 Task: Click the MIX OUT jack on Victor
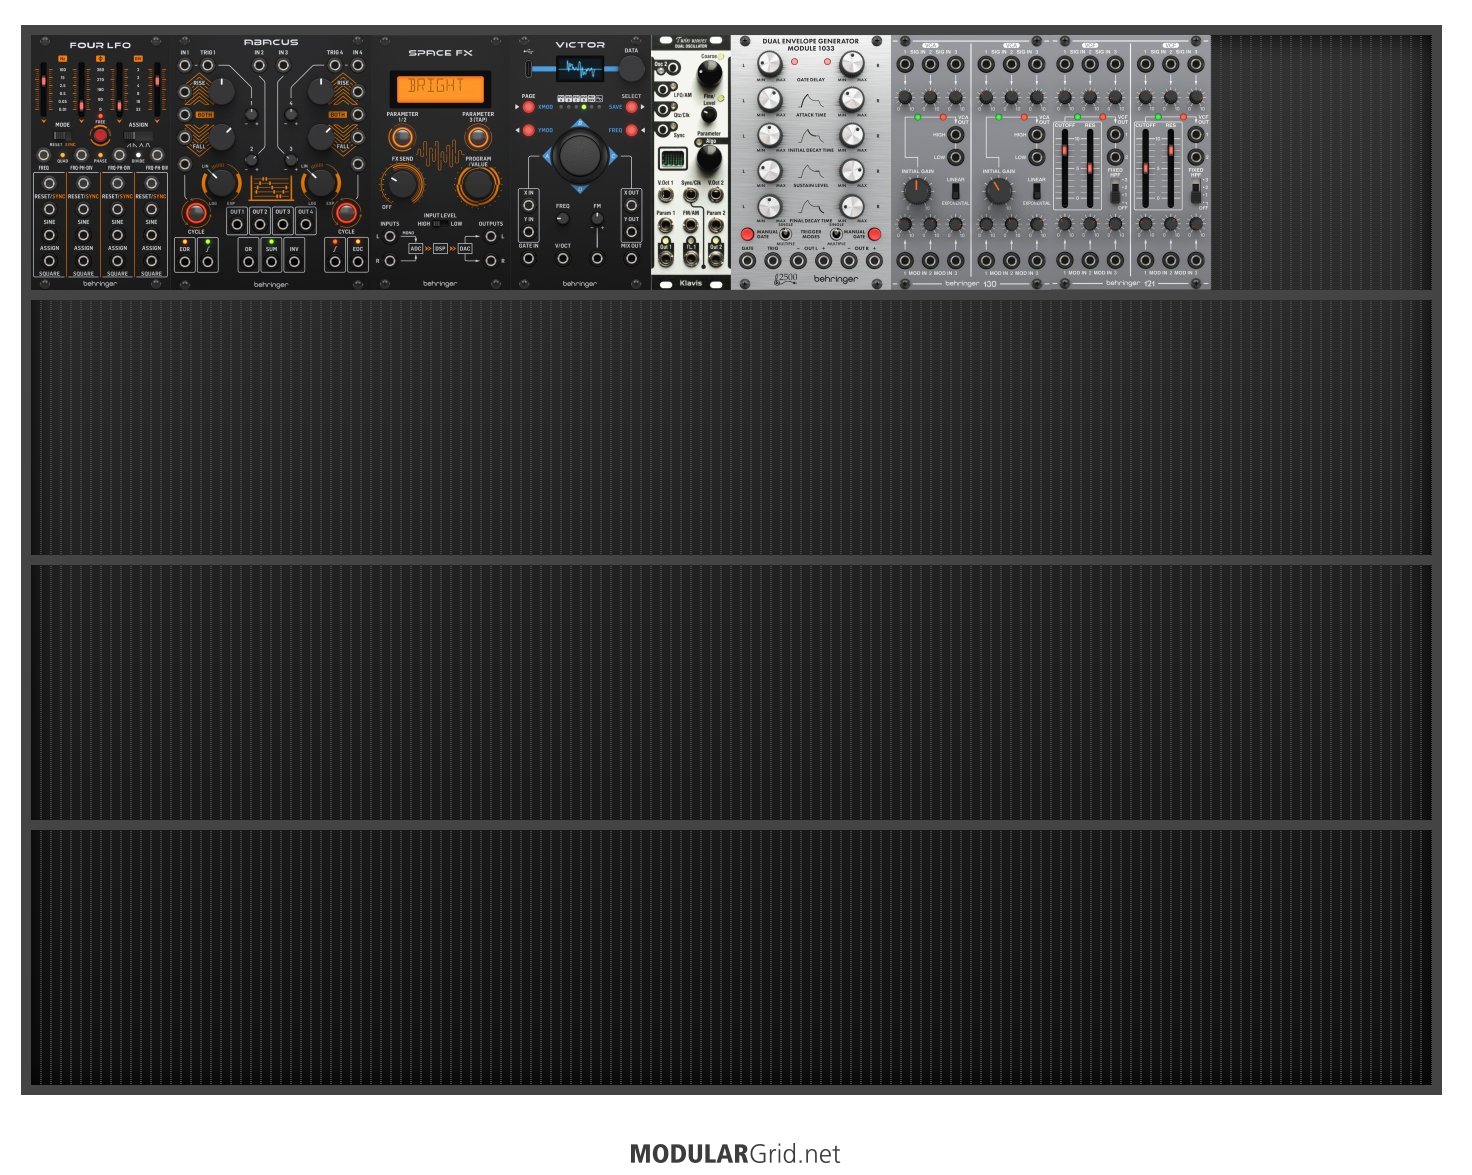tap(631, 259)
